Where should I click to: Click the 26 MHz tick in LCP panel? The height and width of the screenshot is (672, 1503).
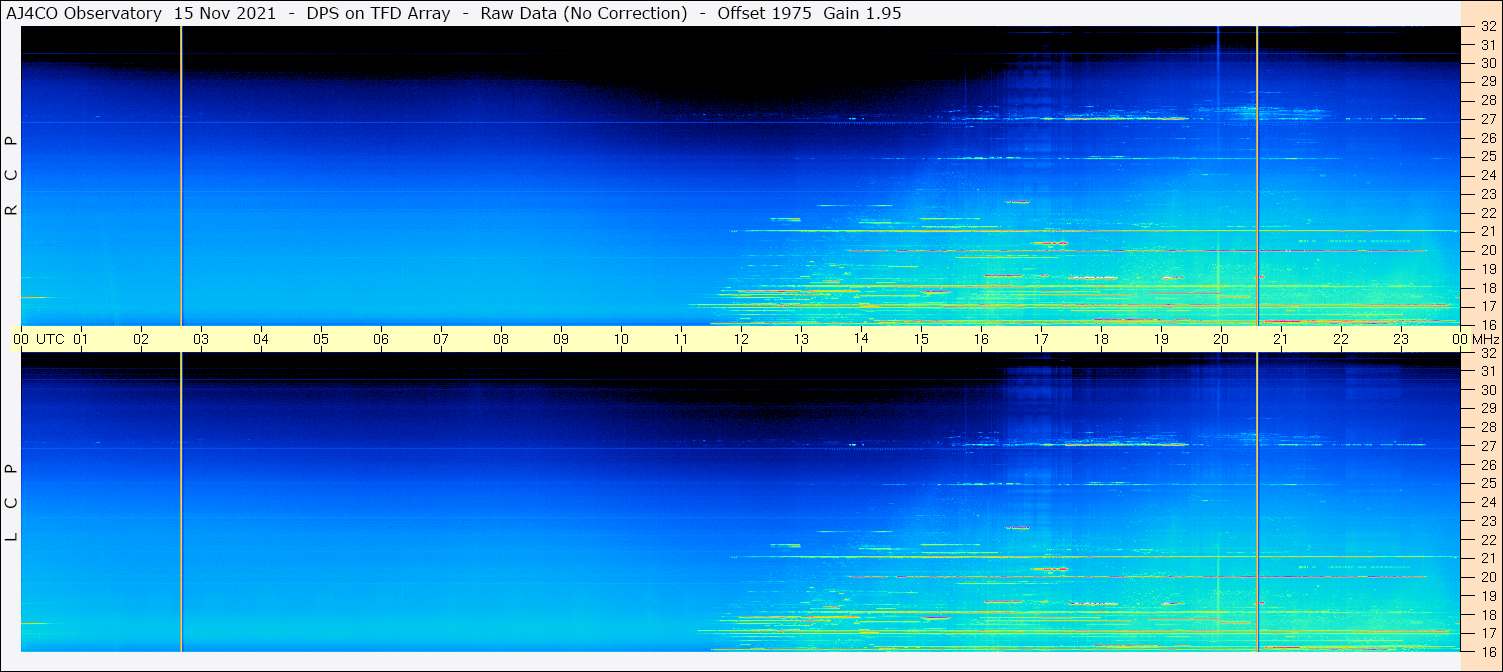(x=1488, y=465)
